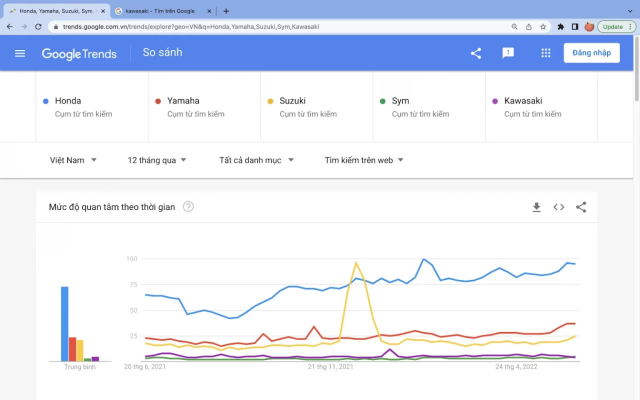Open the tab search chevron
Viewport: 640px width, 400px height.
[630, 11]
